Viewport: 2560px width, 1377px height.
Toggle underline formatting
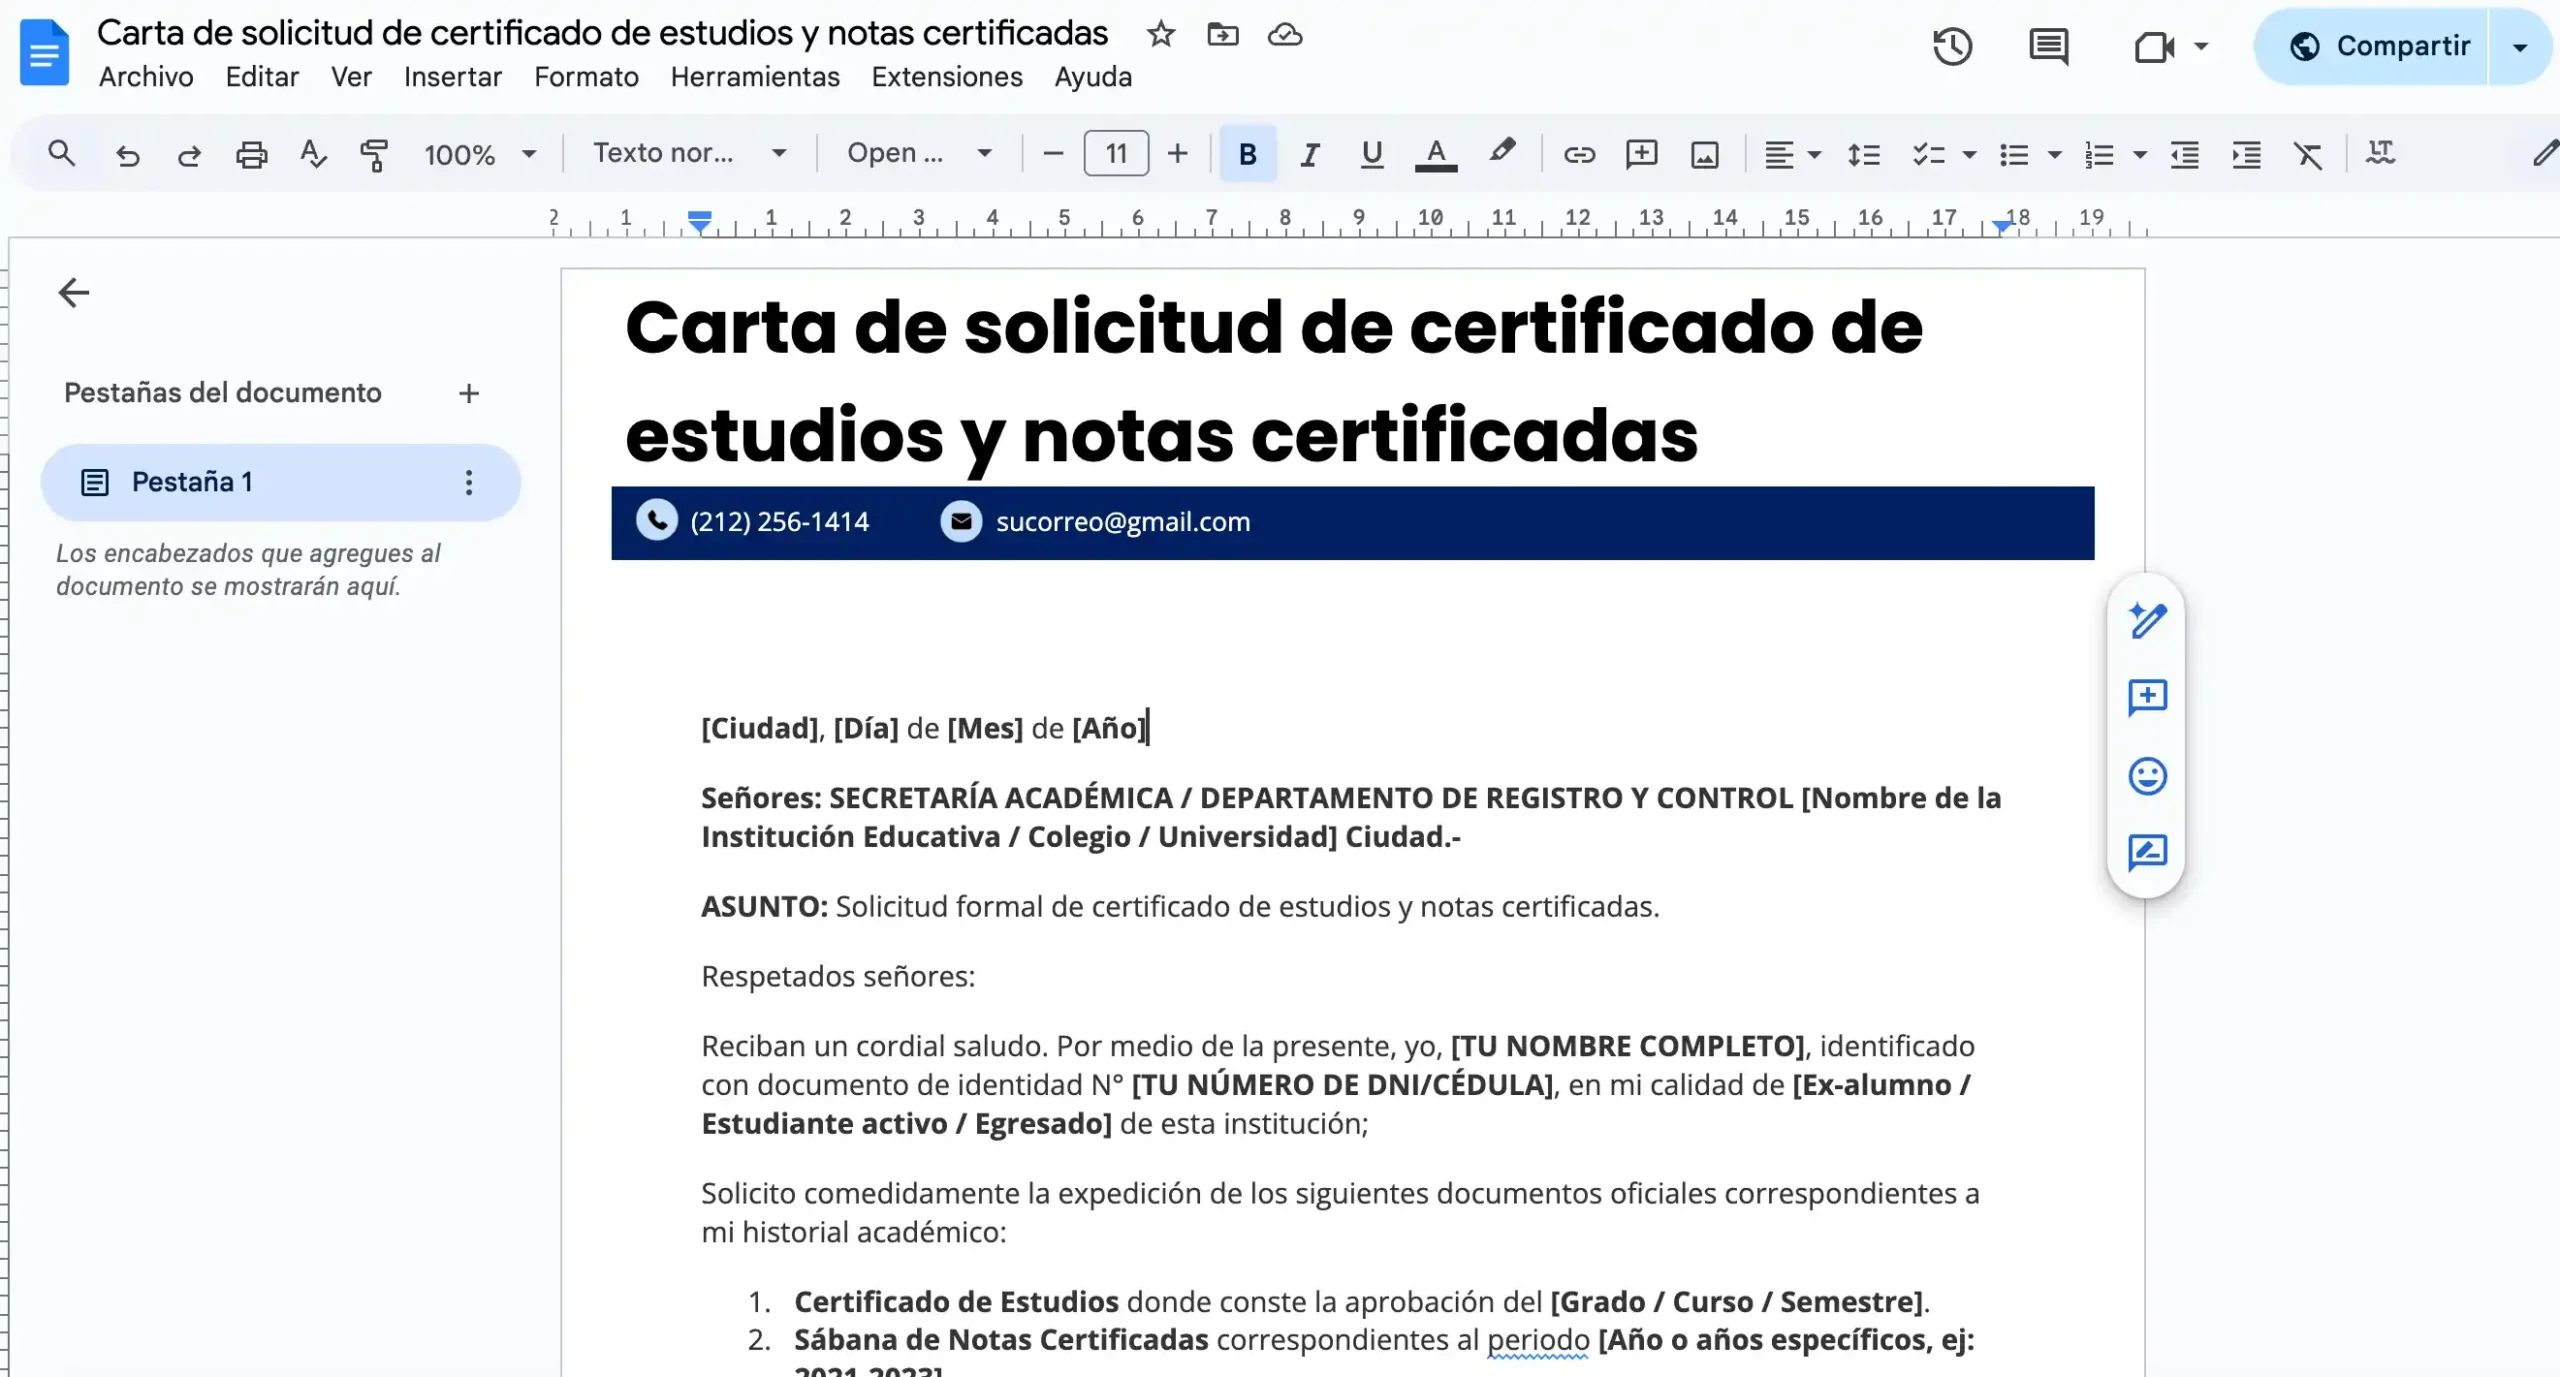click(1371, 154)
